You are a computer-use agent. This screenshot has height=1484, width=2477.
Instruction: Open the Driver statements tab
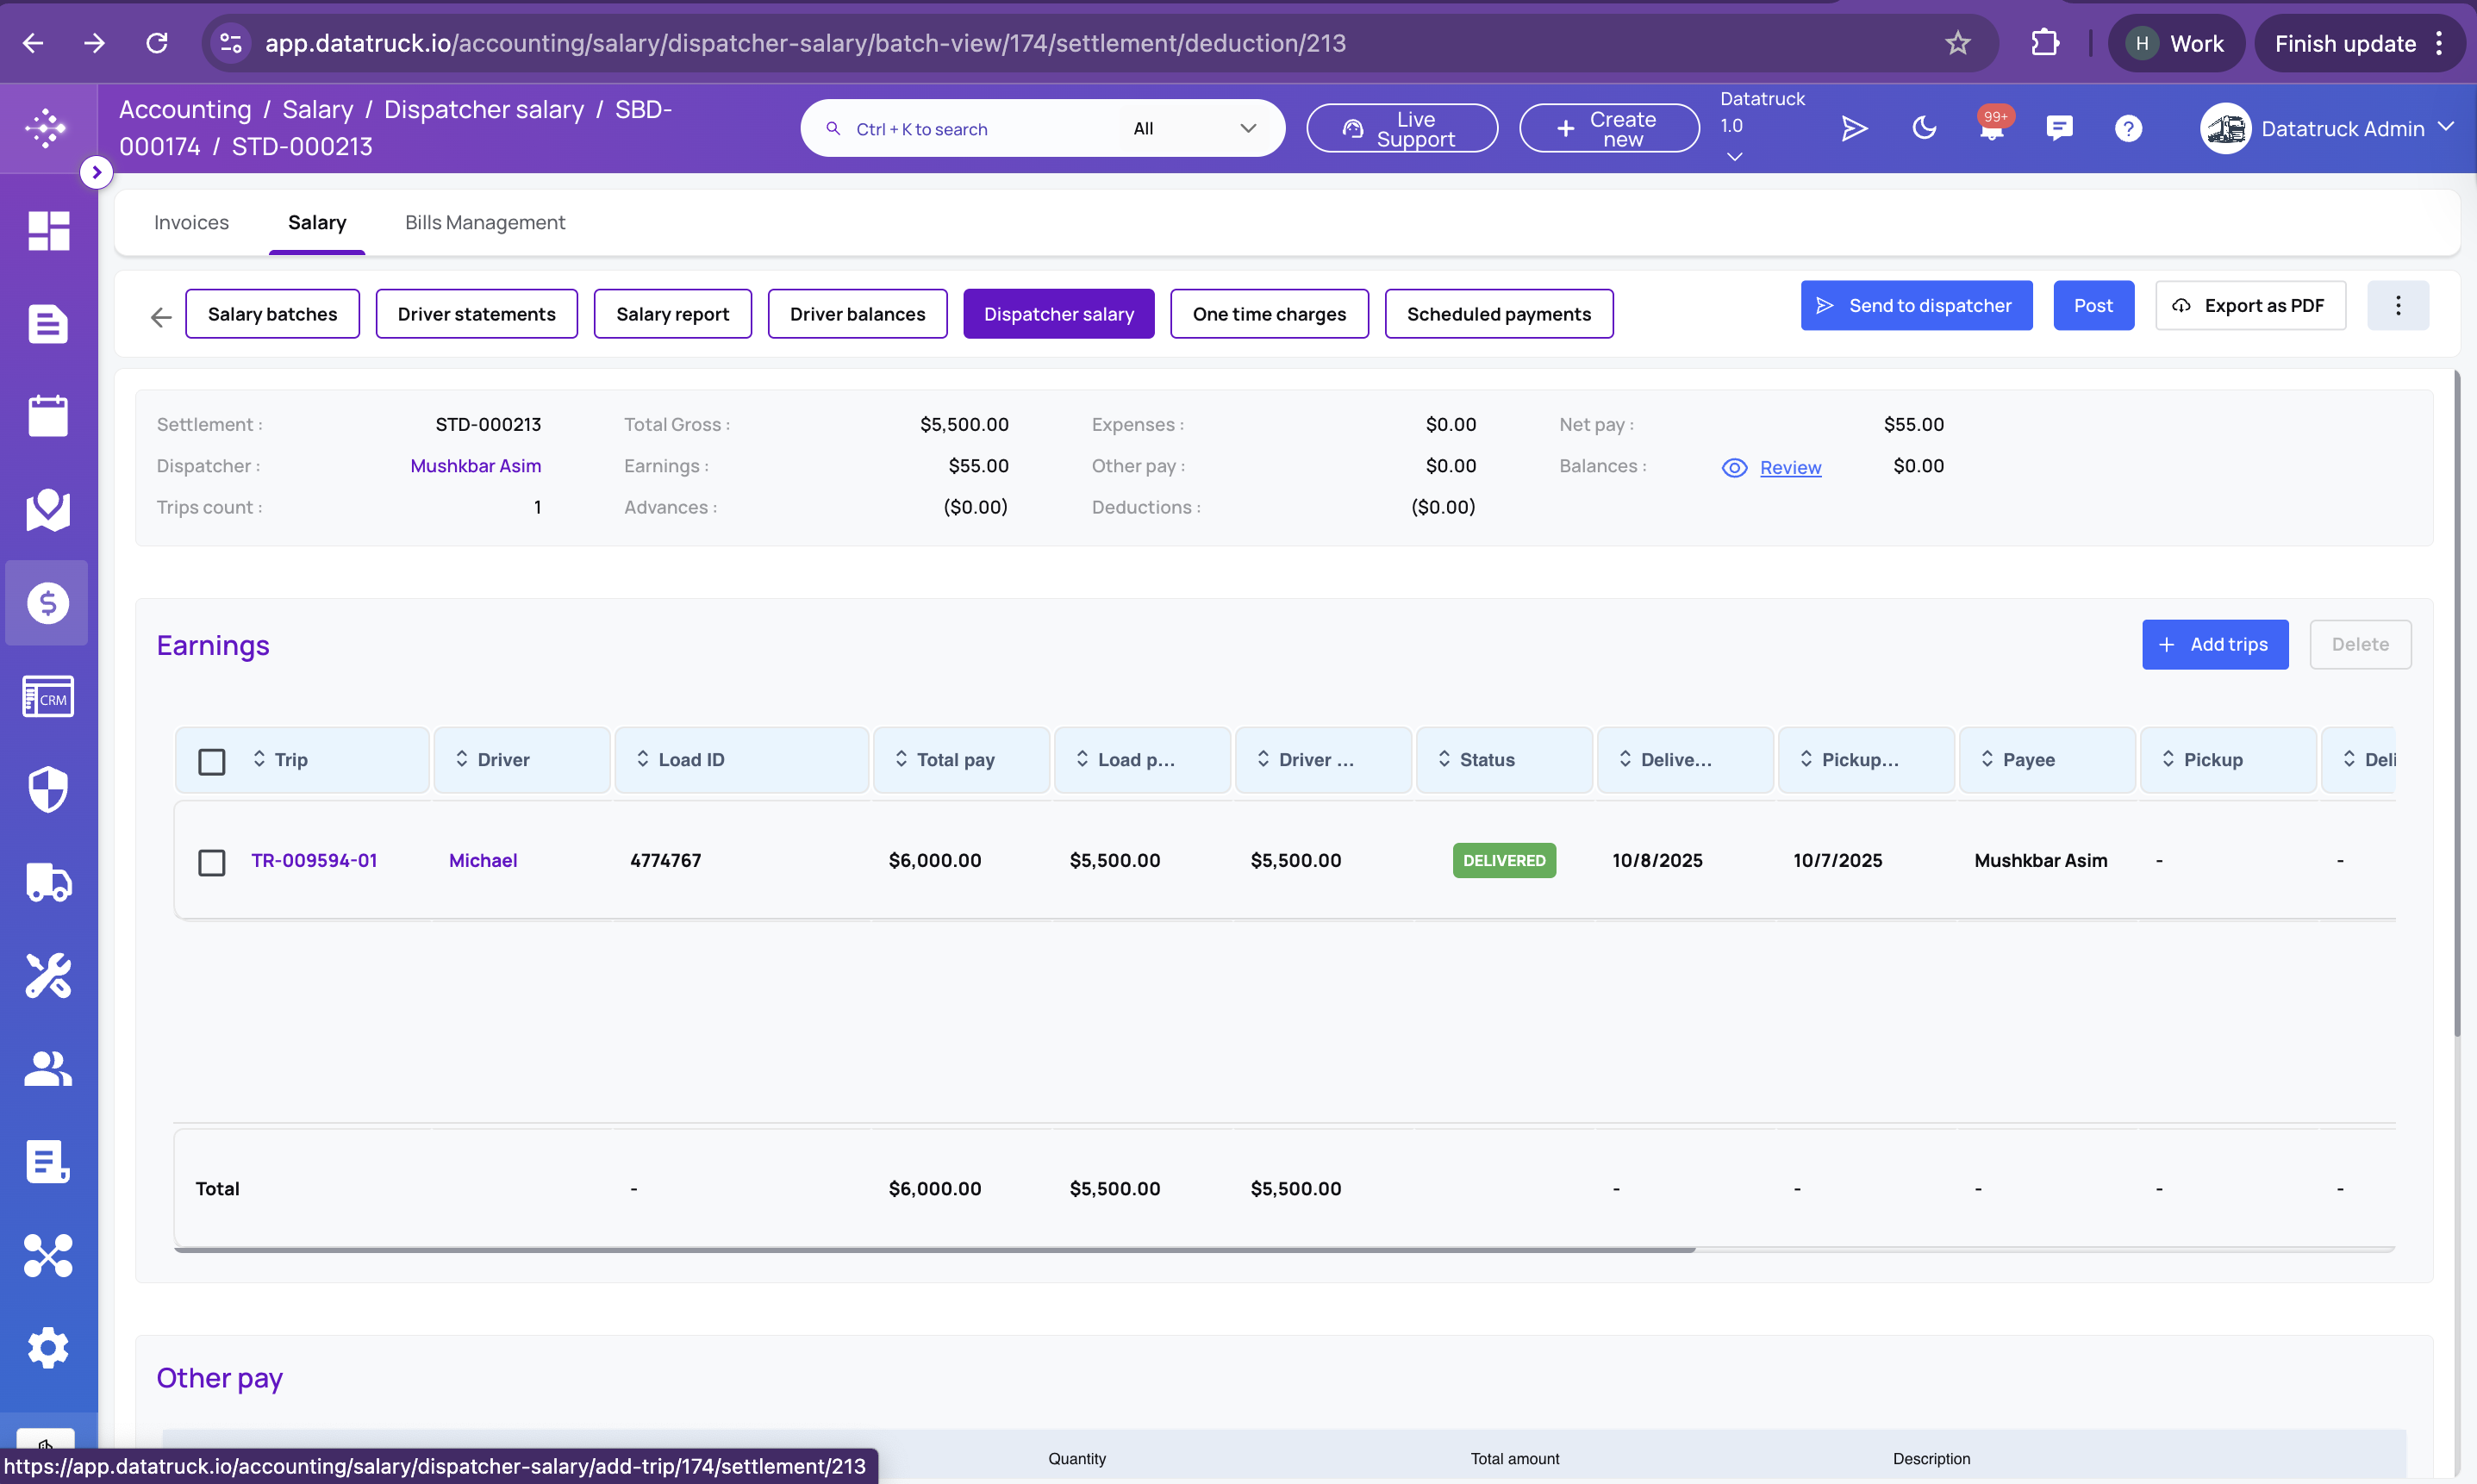pyautogui.click(x=476, y=314)
